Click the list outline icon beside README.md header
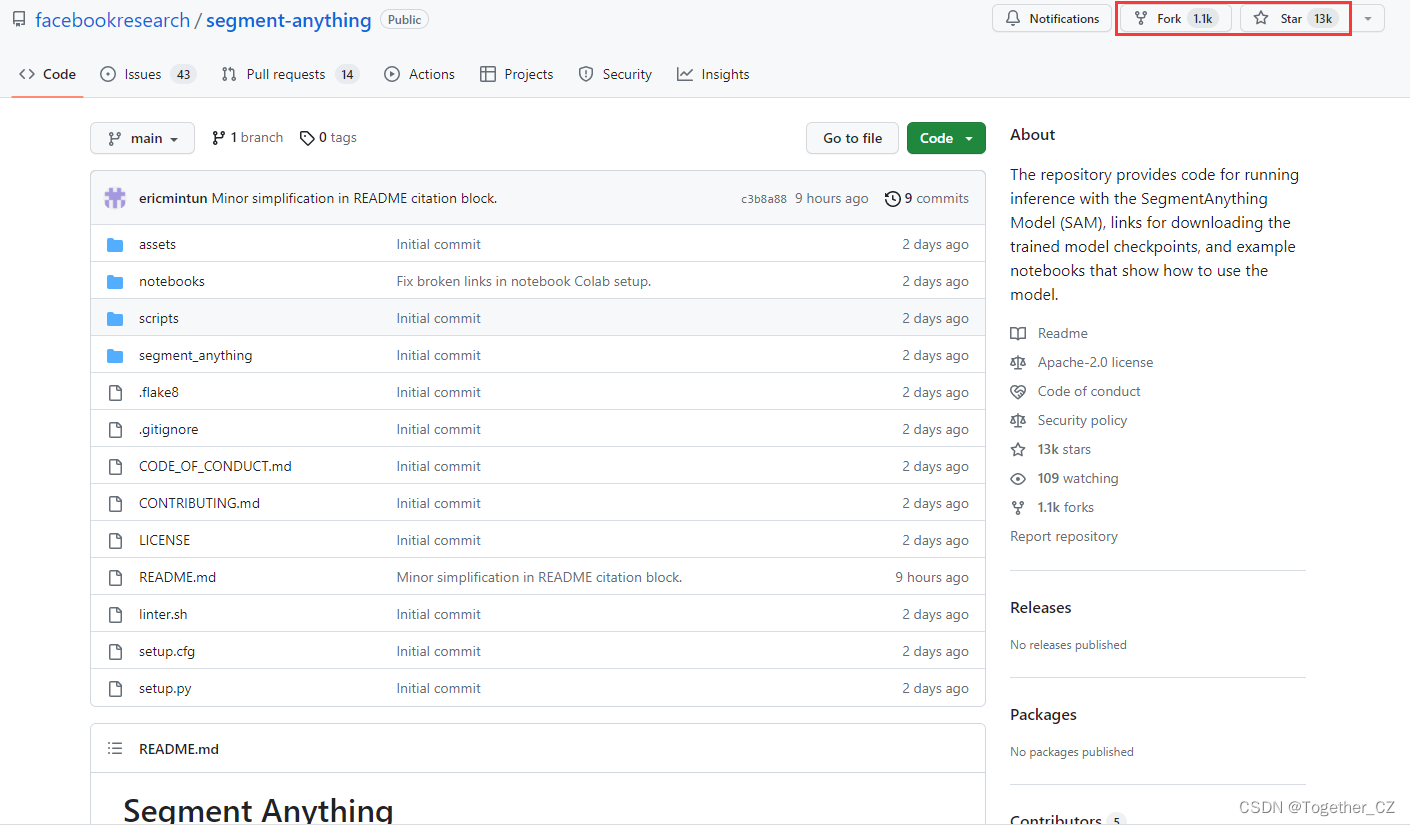1410x826 pixels. pos(115,749)
